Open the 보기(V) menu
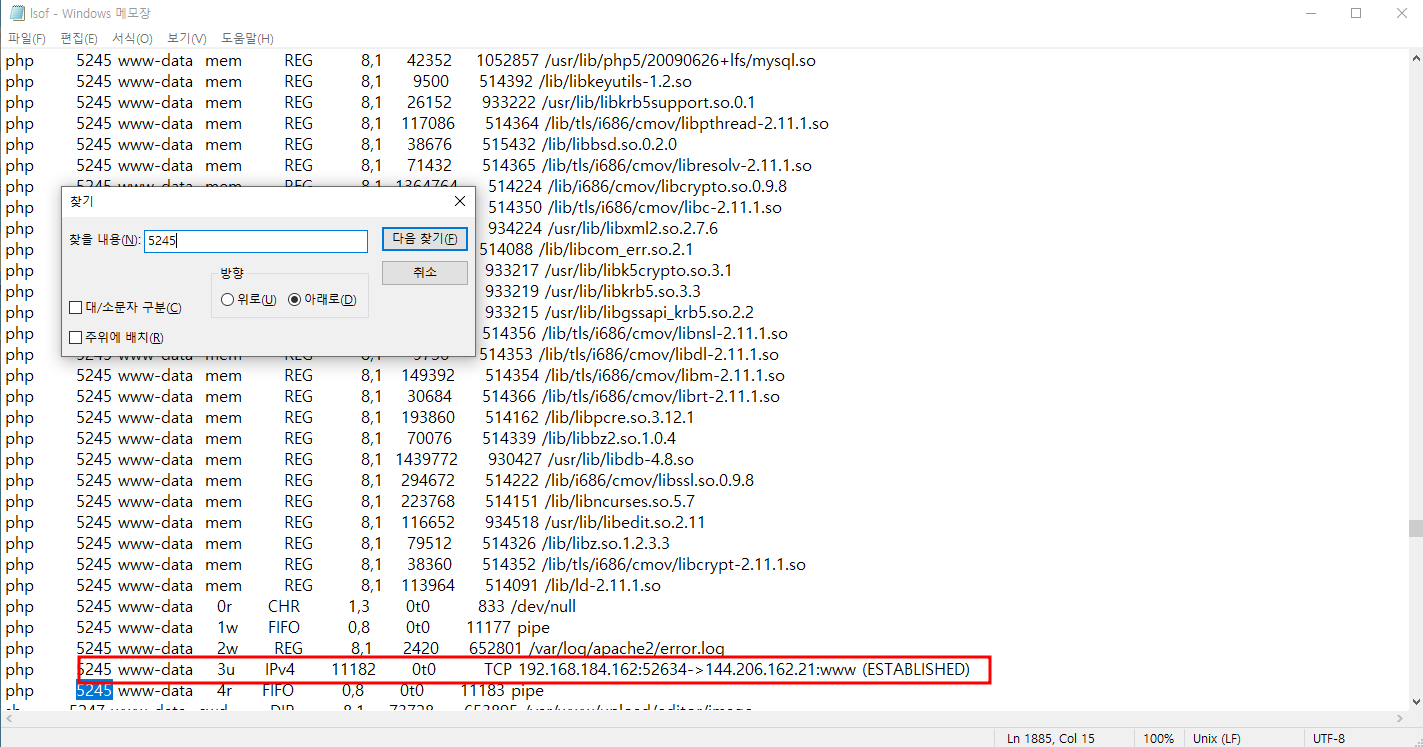The width and height of the screenshot is (1423, 747). point(187,38)
